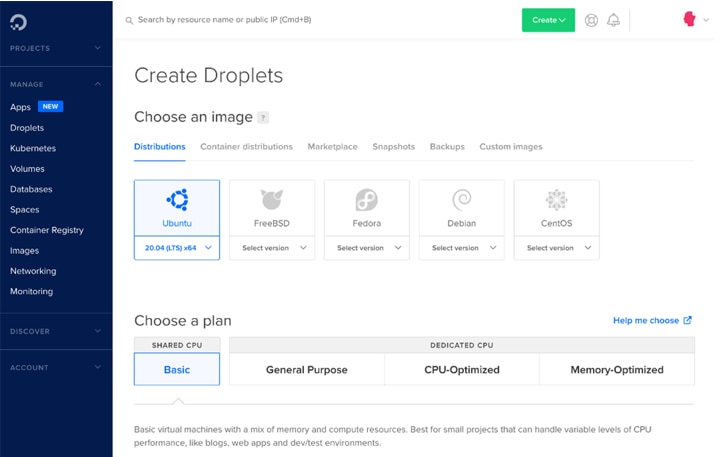The width and height of the screenshot is (727, 457).
Task: Switch to the Backups tab
Action: [447, 147]
